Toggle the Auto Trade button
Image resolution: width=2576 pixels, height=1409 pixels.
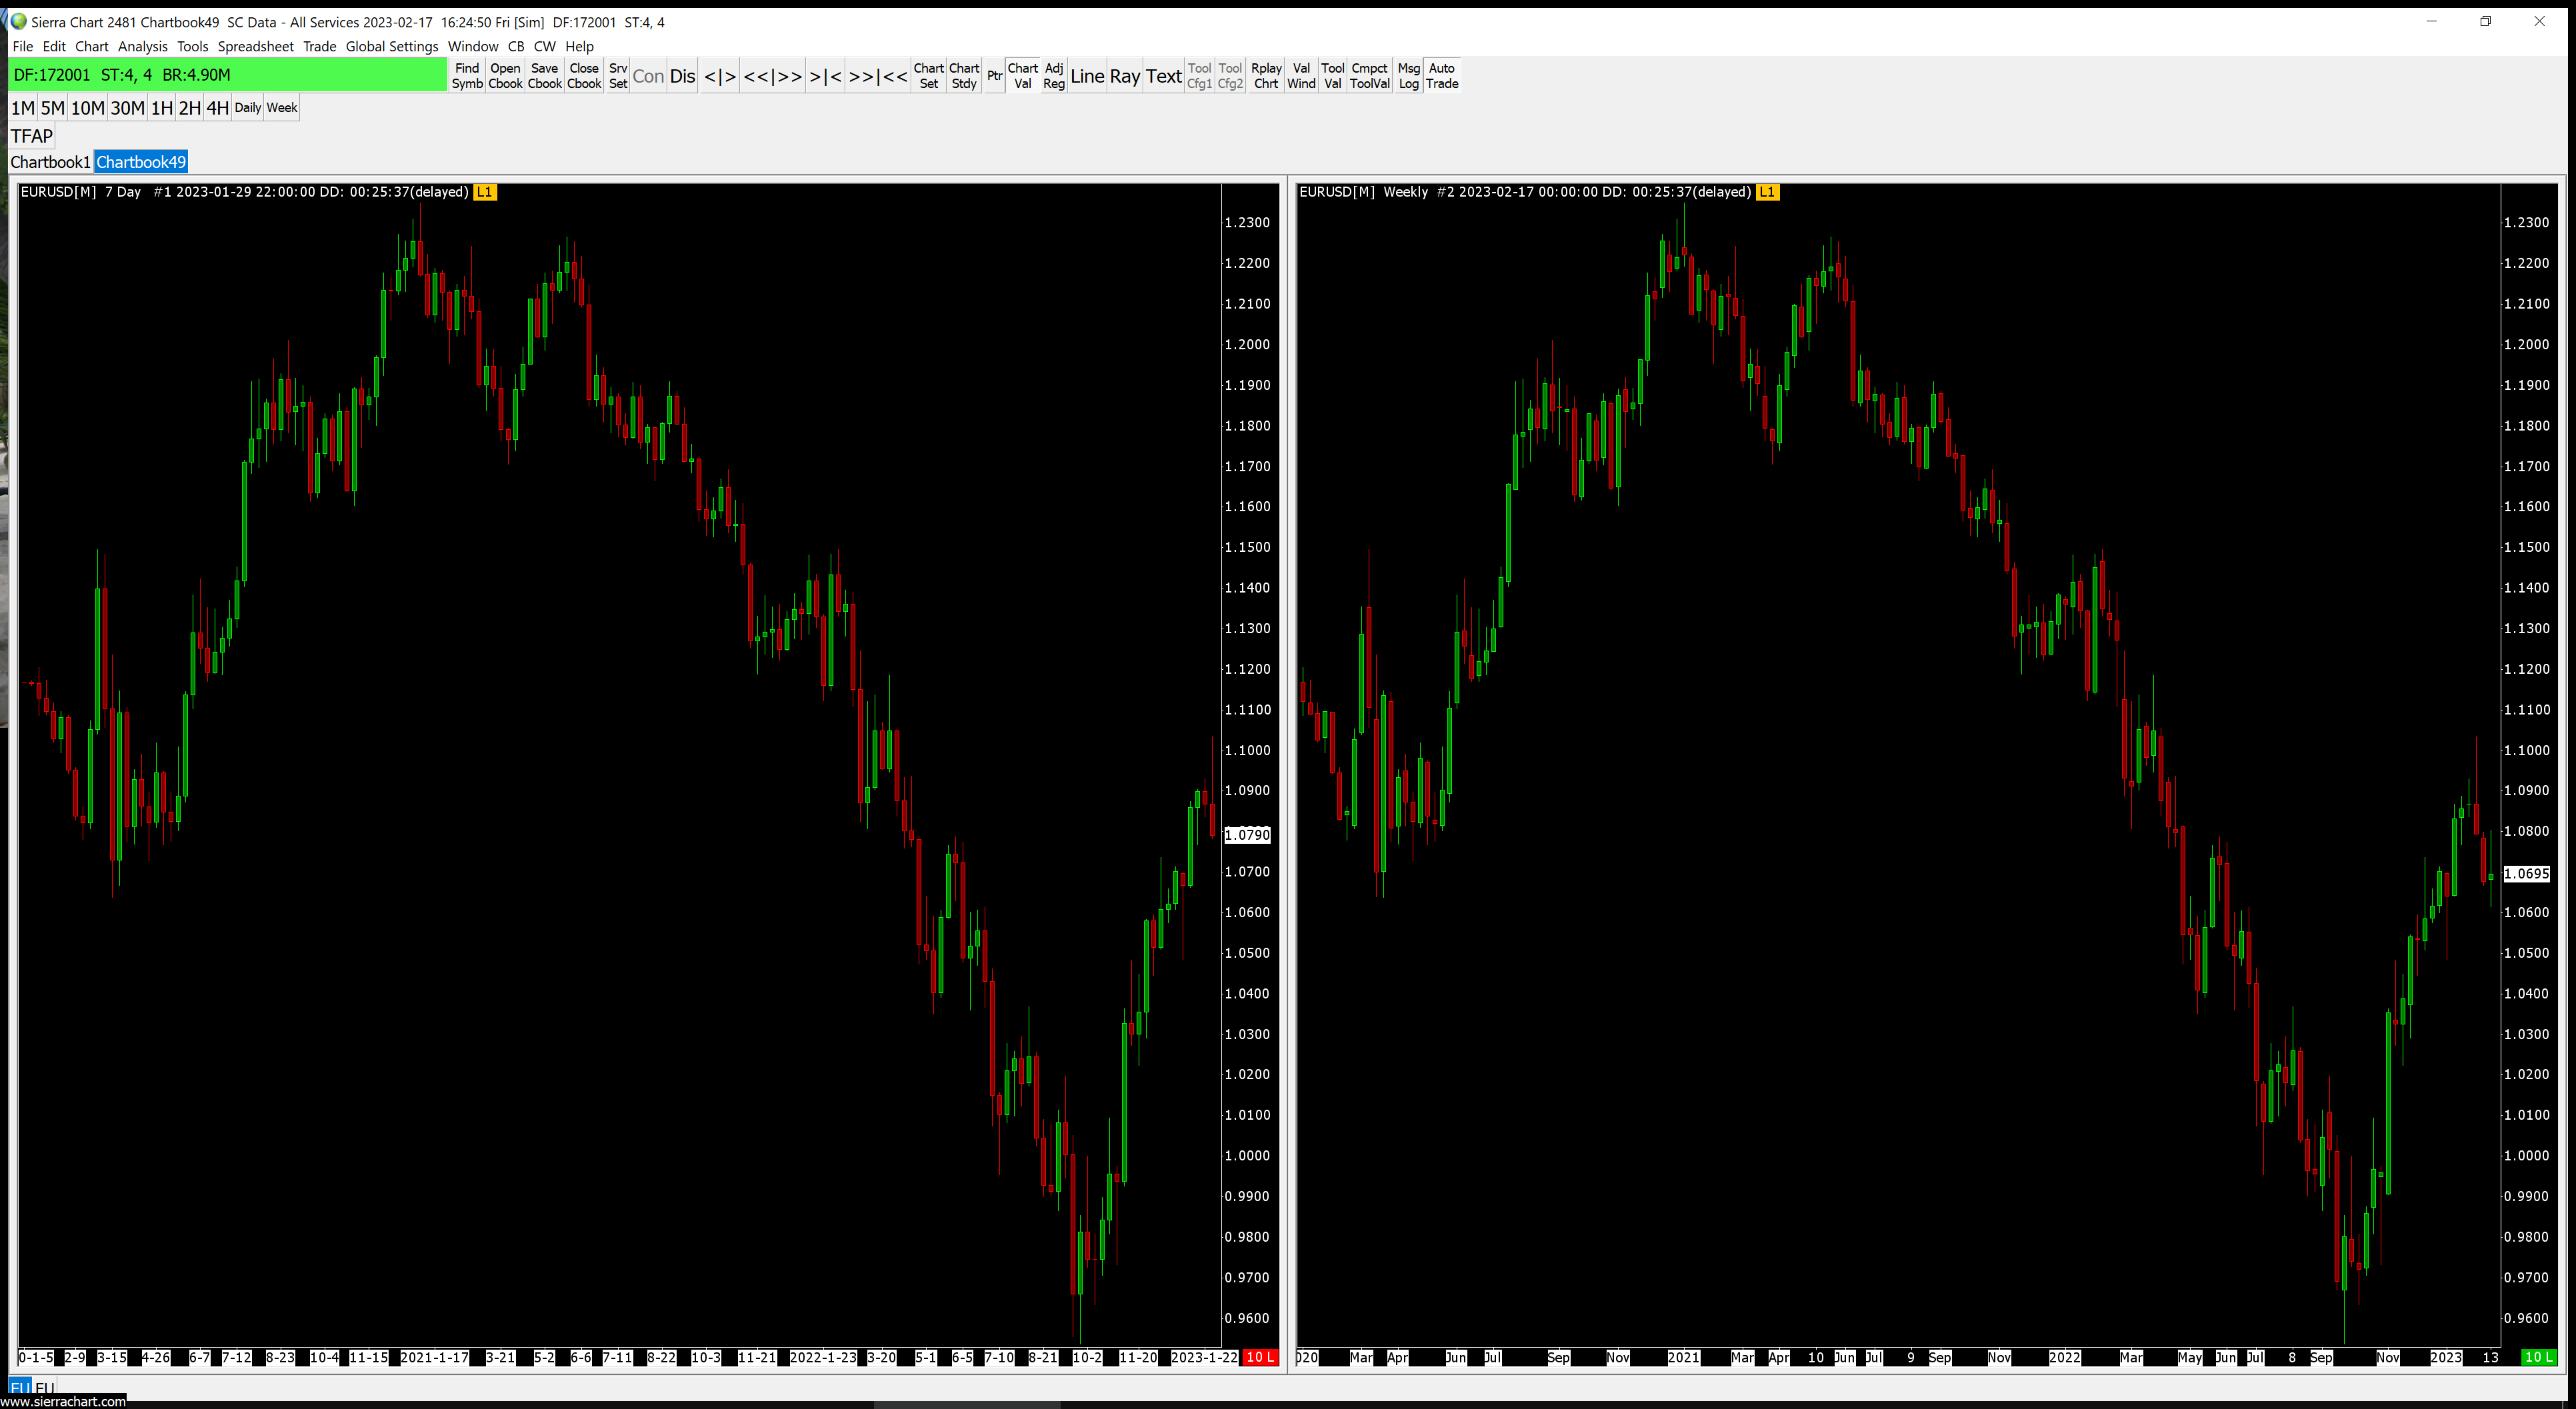tap(1441, 76)
